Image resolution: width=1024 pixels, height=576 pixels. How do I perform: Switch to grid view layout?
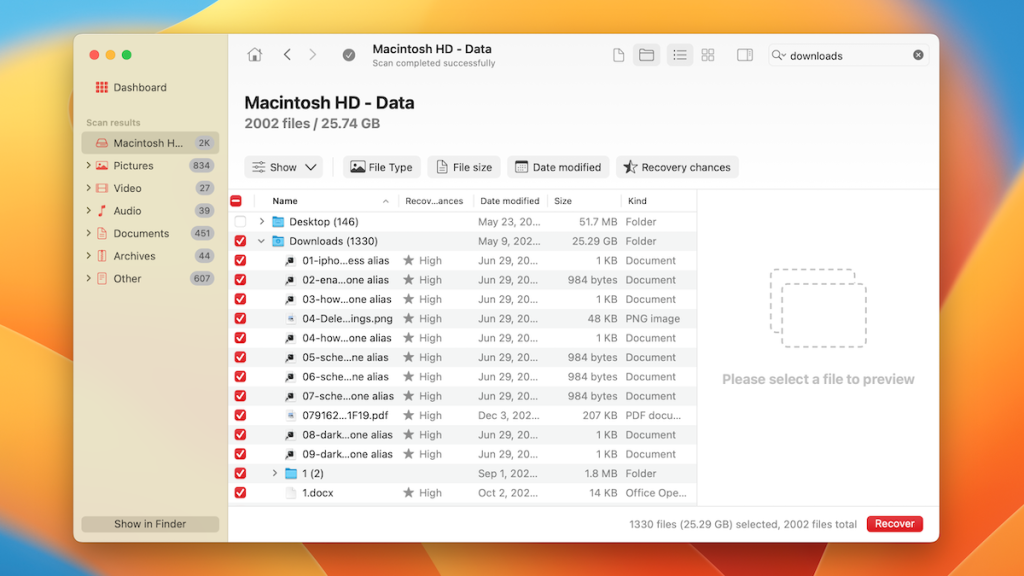click(x=708, y=55)
